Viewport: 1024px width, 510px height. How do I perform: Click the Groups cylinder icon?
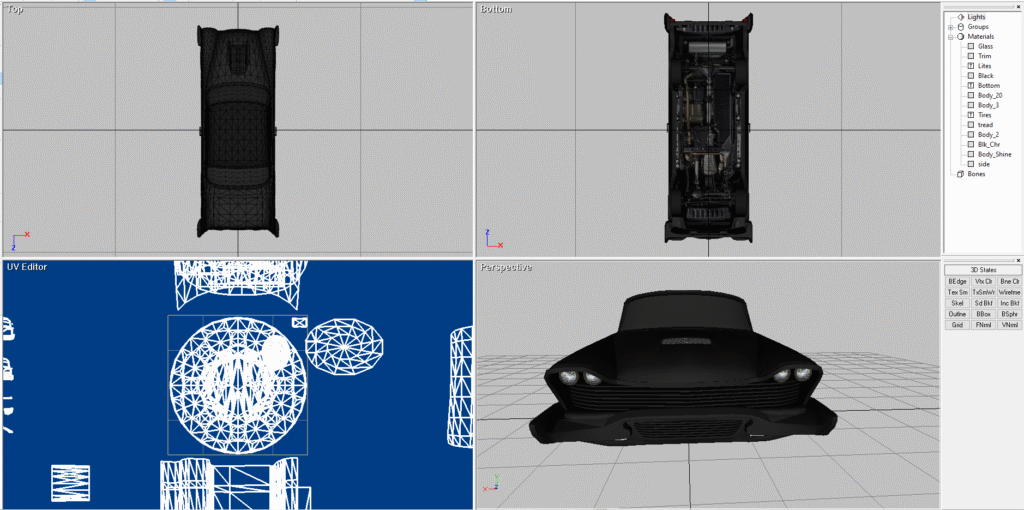960,27
